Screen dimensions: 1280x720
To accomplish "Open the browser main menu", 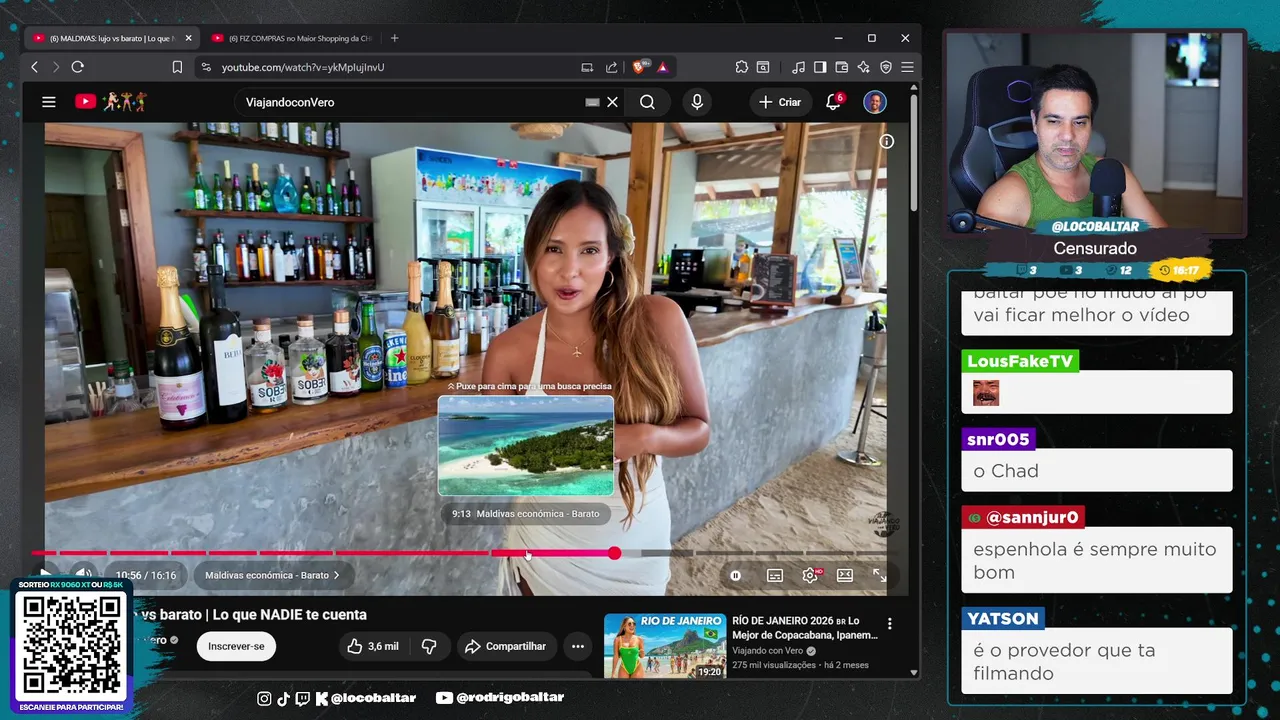I will [907, 67].
